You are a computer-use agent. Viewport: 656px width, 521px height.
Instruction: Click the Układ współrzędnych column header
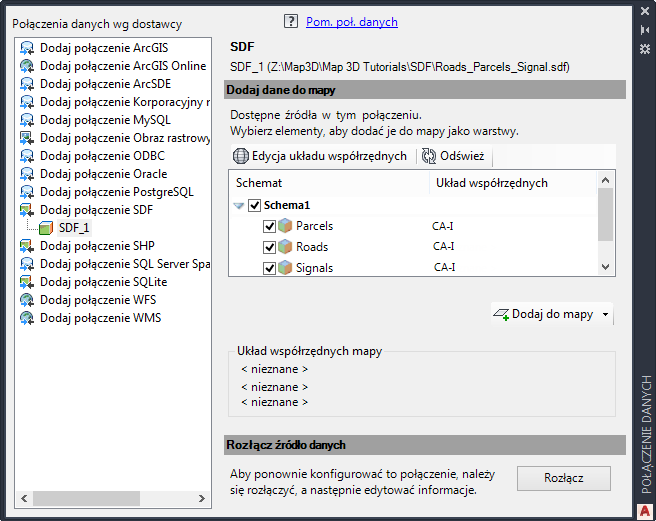491,183
